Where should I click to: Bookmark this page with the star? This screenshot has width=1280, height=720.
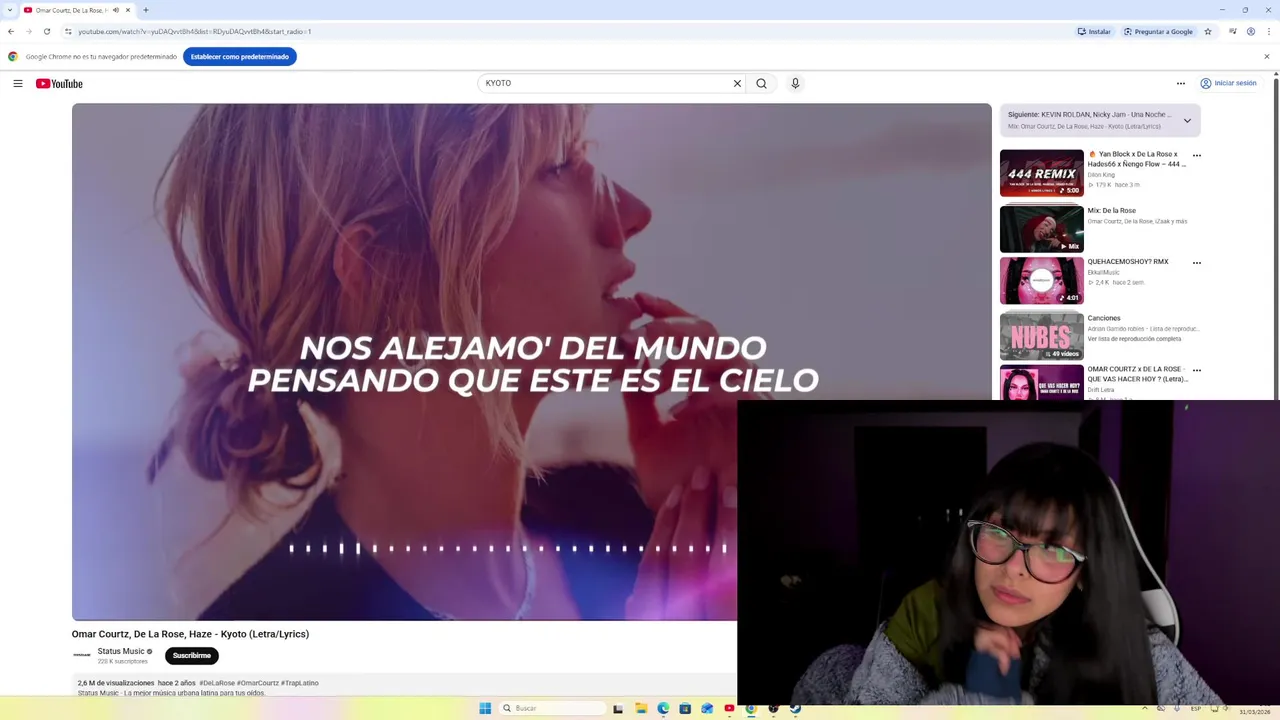coord(1208,32)
